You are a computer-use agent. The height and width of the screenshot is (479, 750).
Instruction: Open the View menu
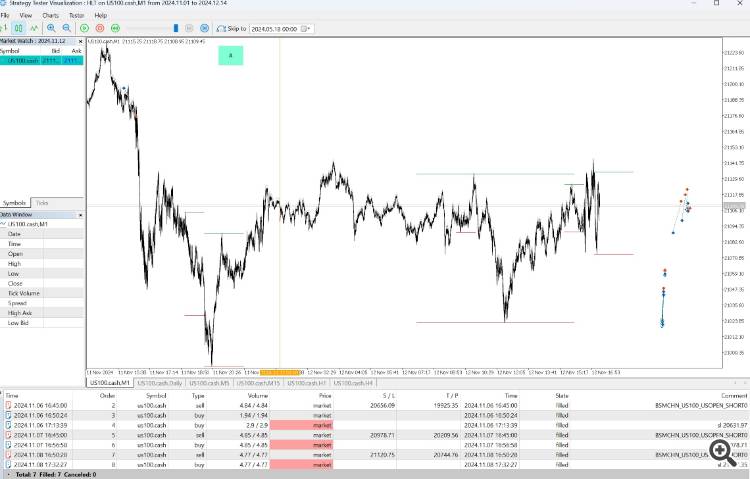tap(26, 15)
